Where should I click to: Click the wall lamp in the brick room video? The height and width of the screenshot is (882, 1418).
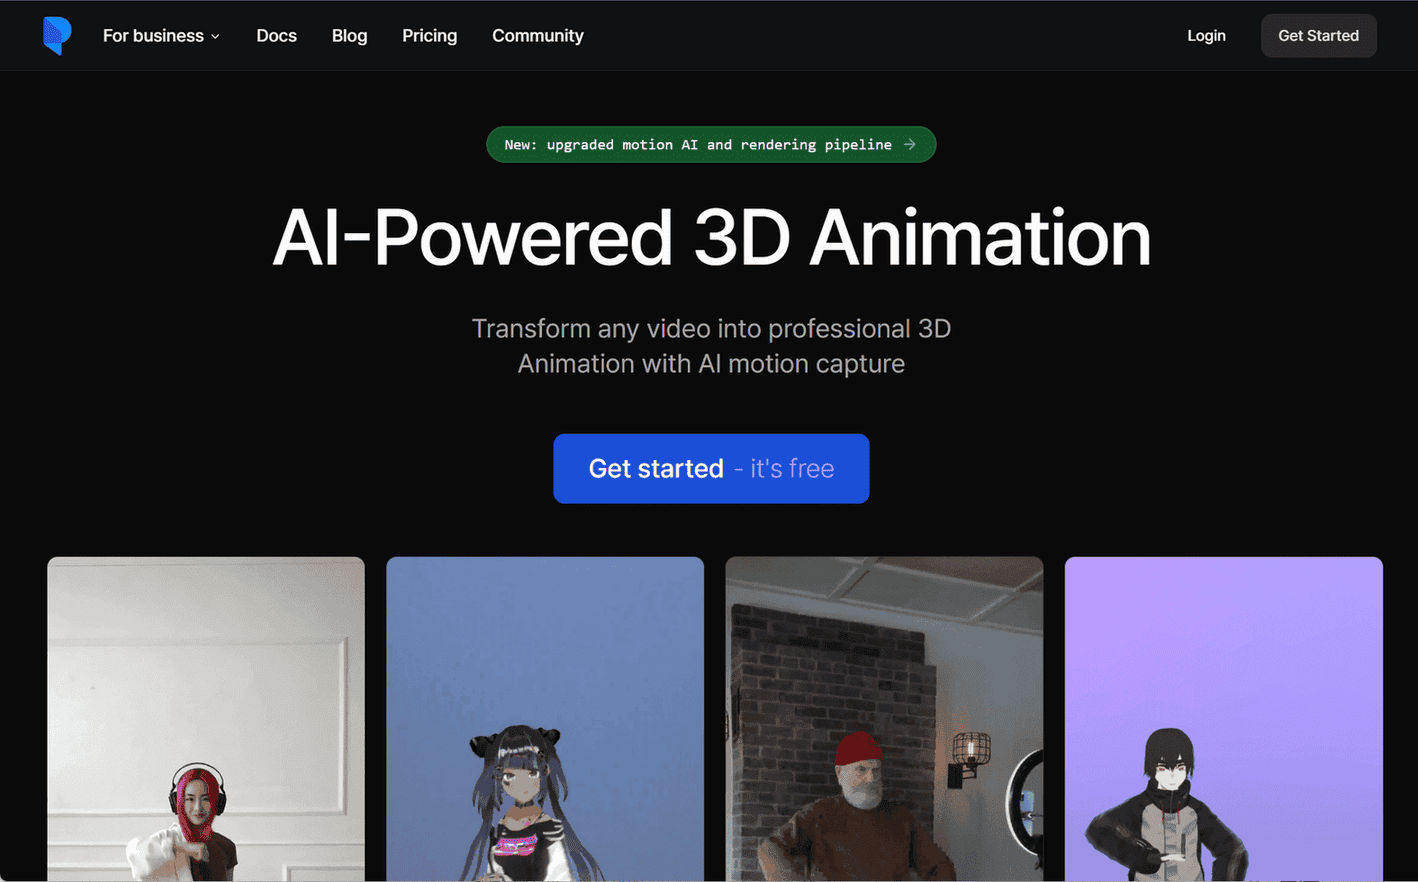[969, 755]
